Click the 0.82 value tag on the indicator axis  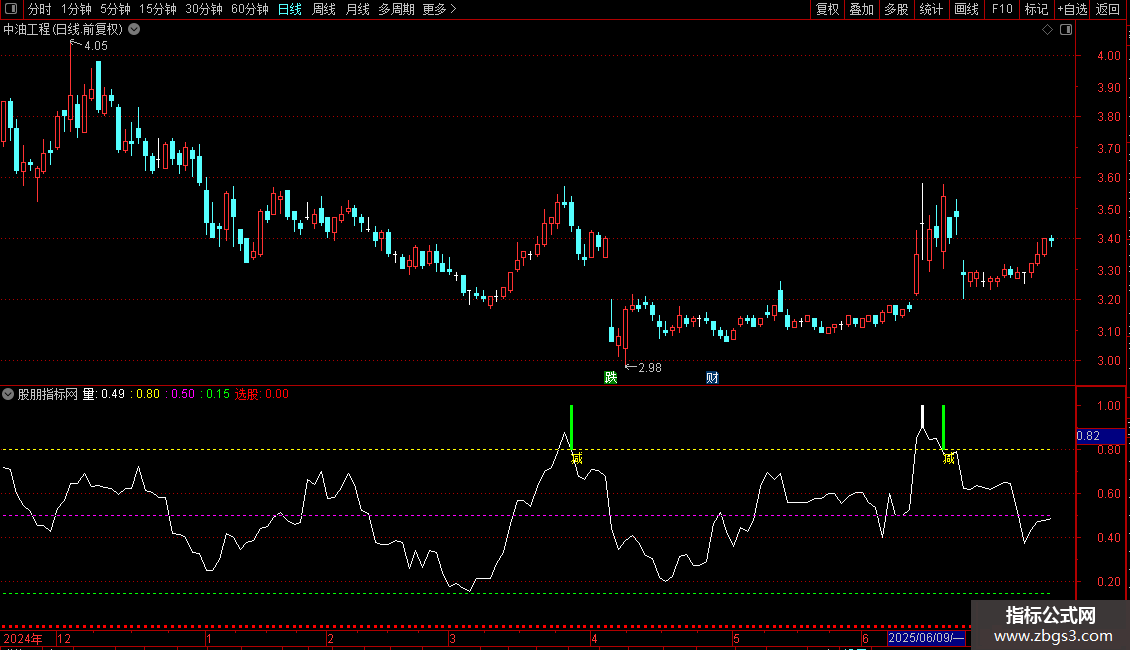coord(1100,436)
